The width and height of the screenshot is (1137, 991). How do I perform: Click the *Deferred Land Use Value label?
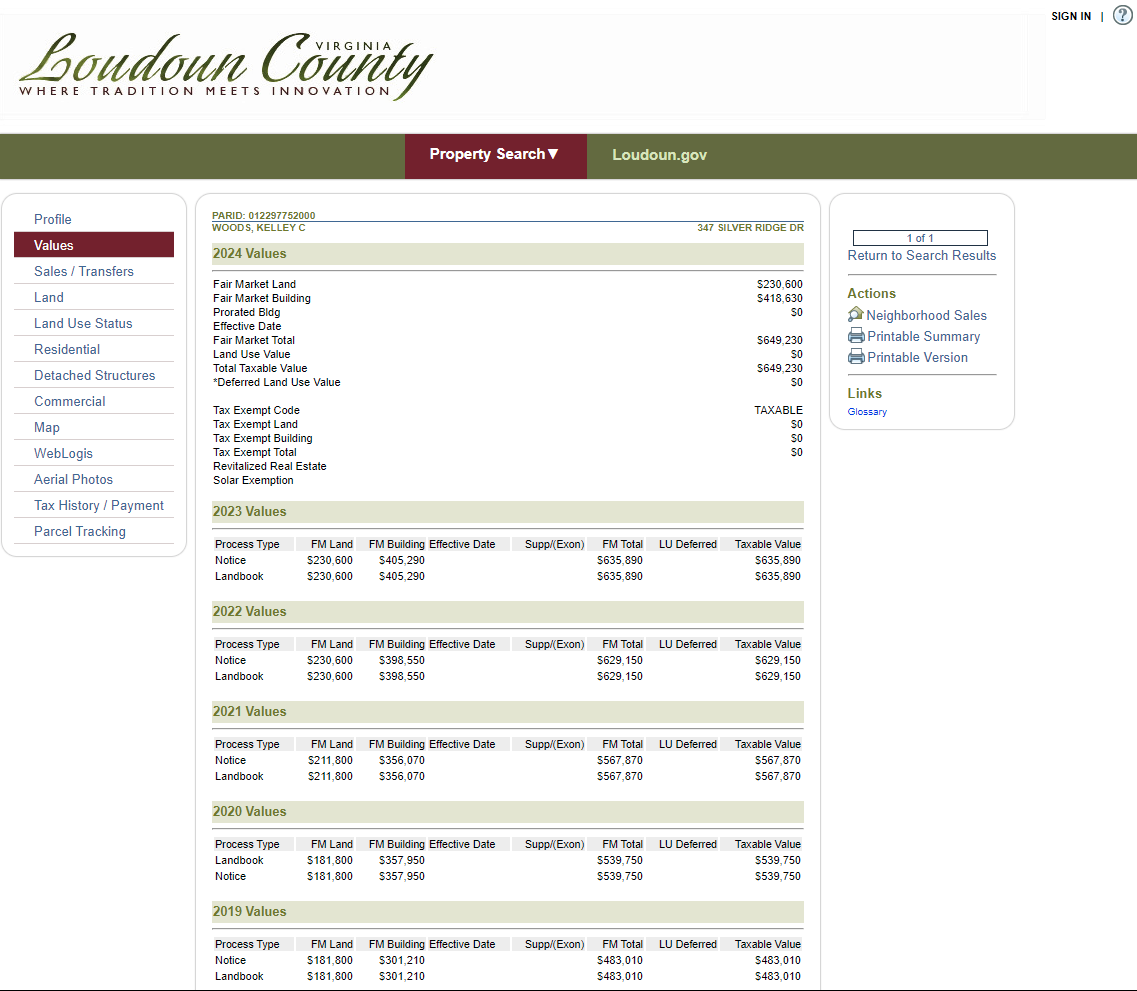click(x=276, y=382)
